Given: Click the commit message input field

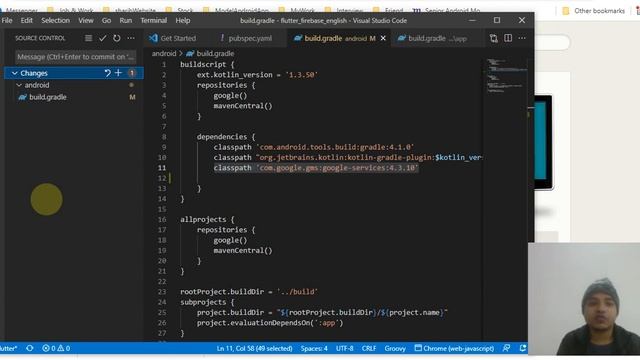Looking at the screenshot, I should point(76,57).
